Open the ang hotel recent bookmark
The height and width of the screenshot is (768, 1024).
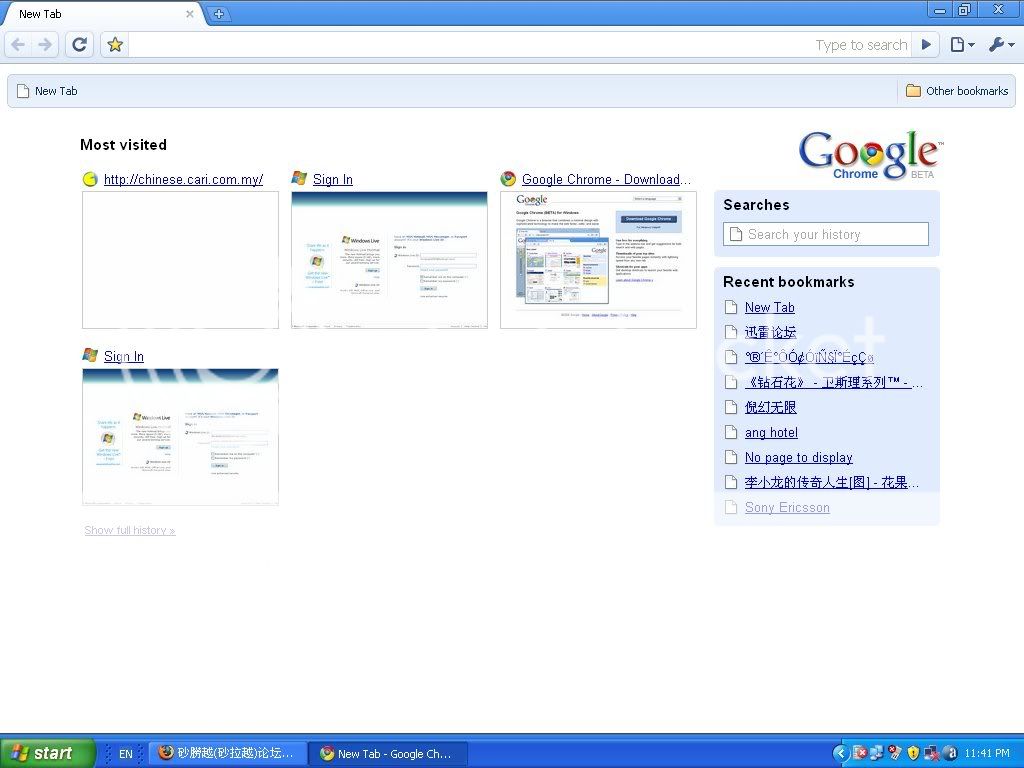pyautogui.click(x=771, y=432)
